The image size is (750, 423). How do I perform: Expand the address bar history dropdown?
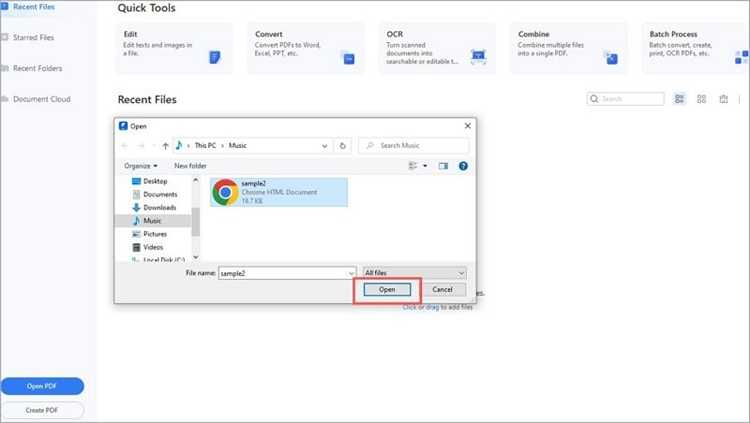click(x=325, y=146)
